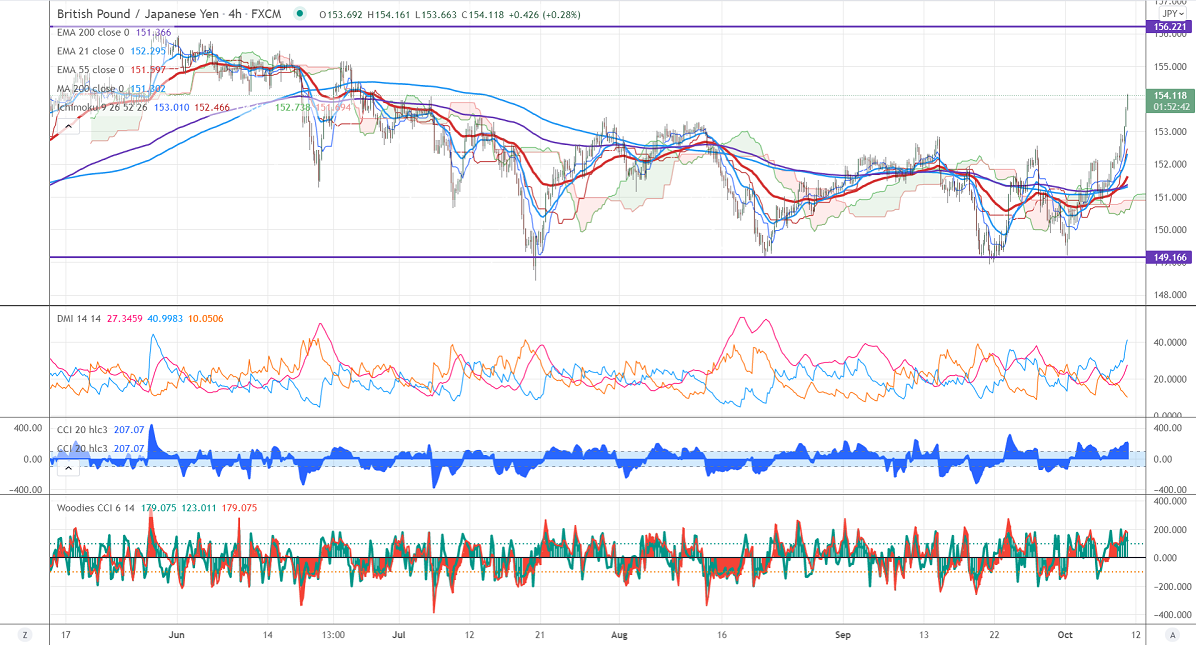
Task: Collapse the CCI pane legend arrow
Action: 68,468
